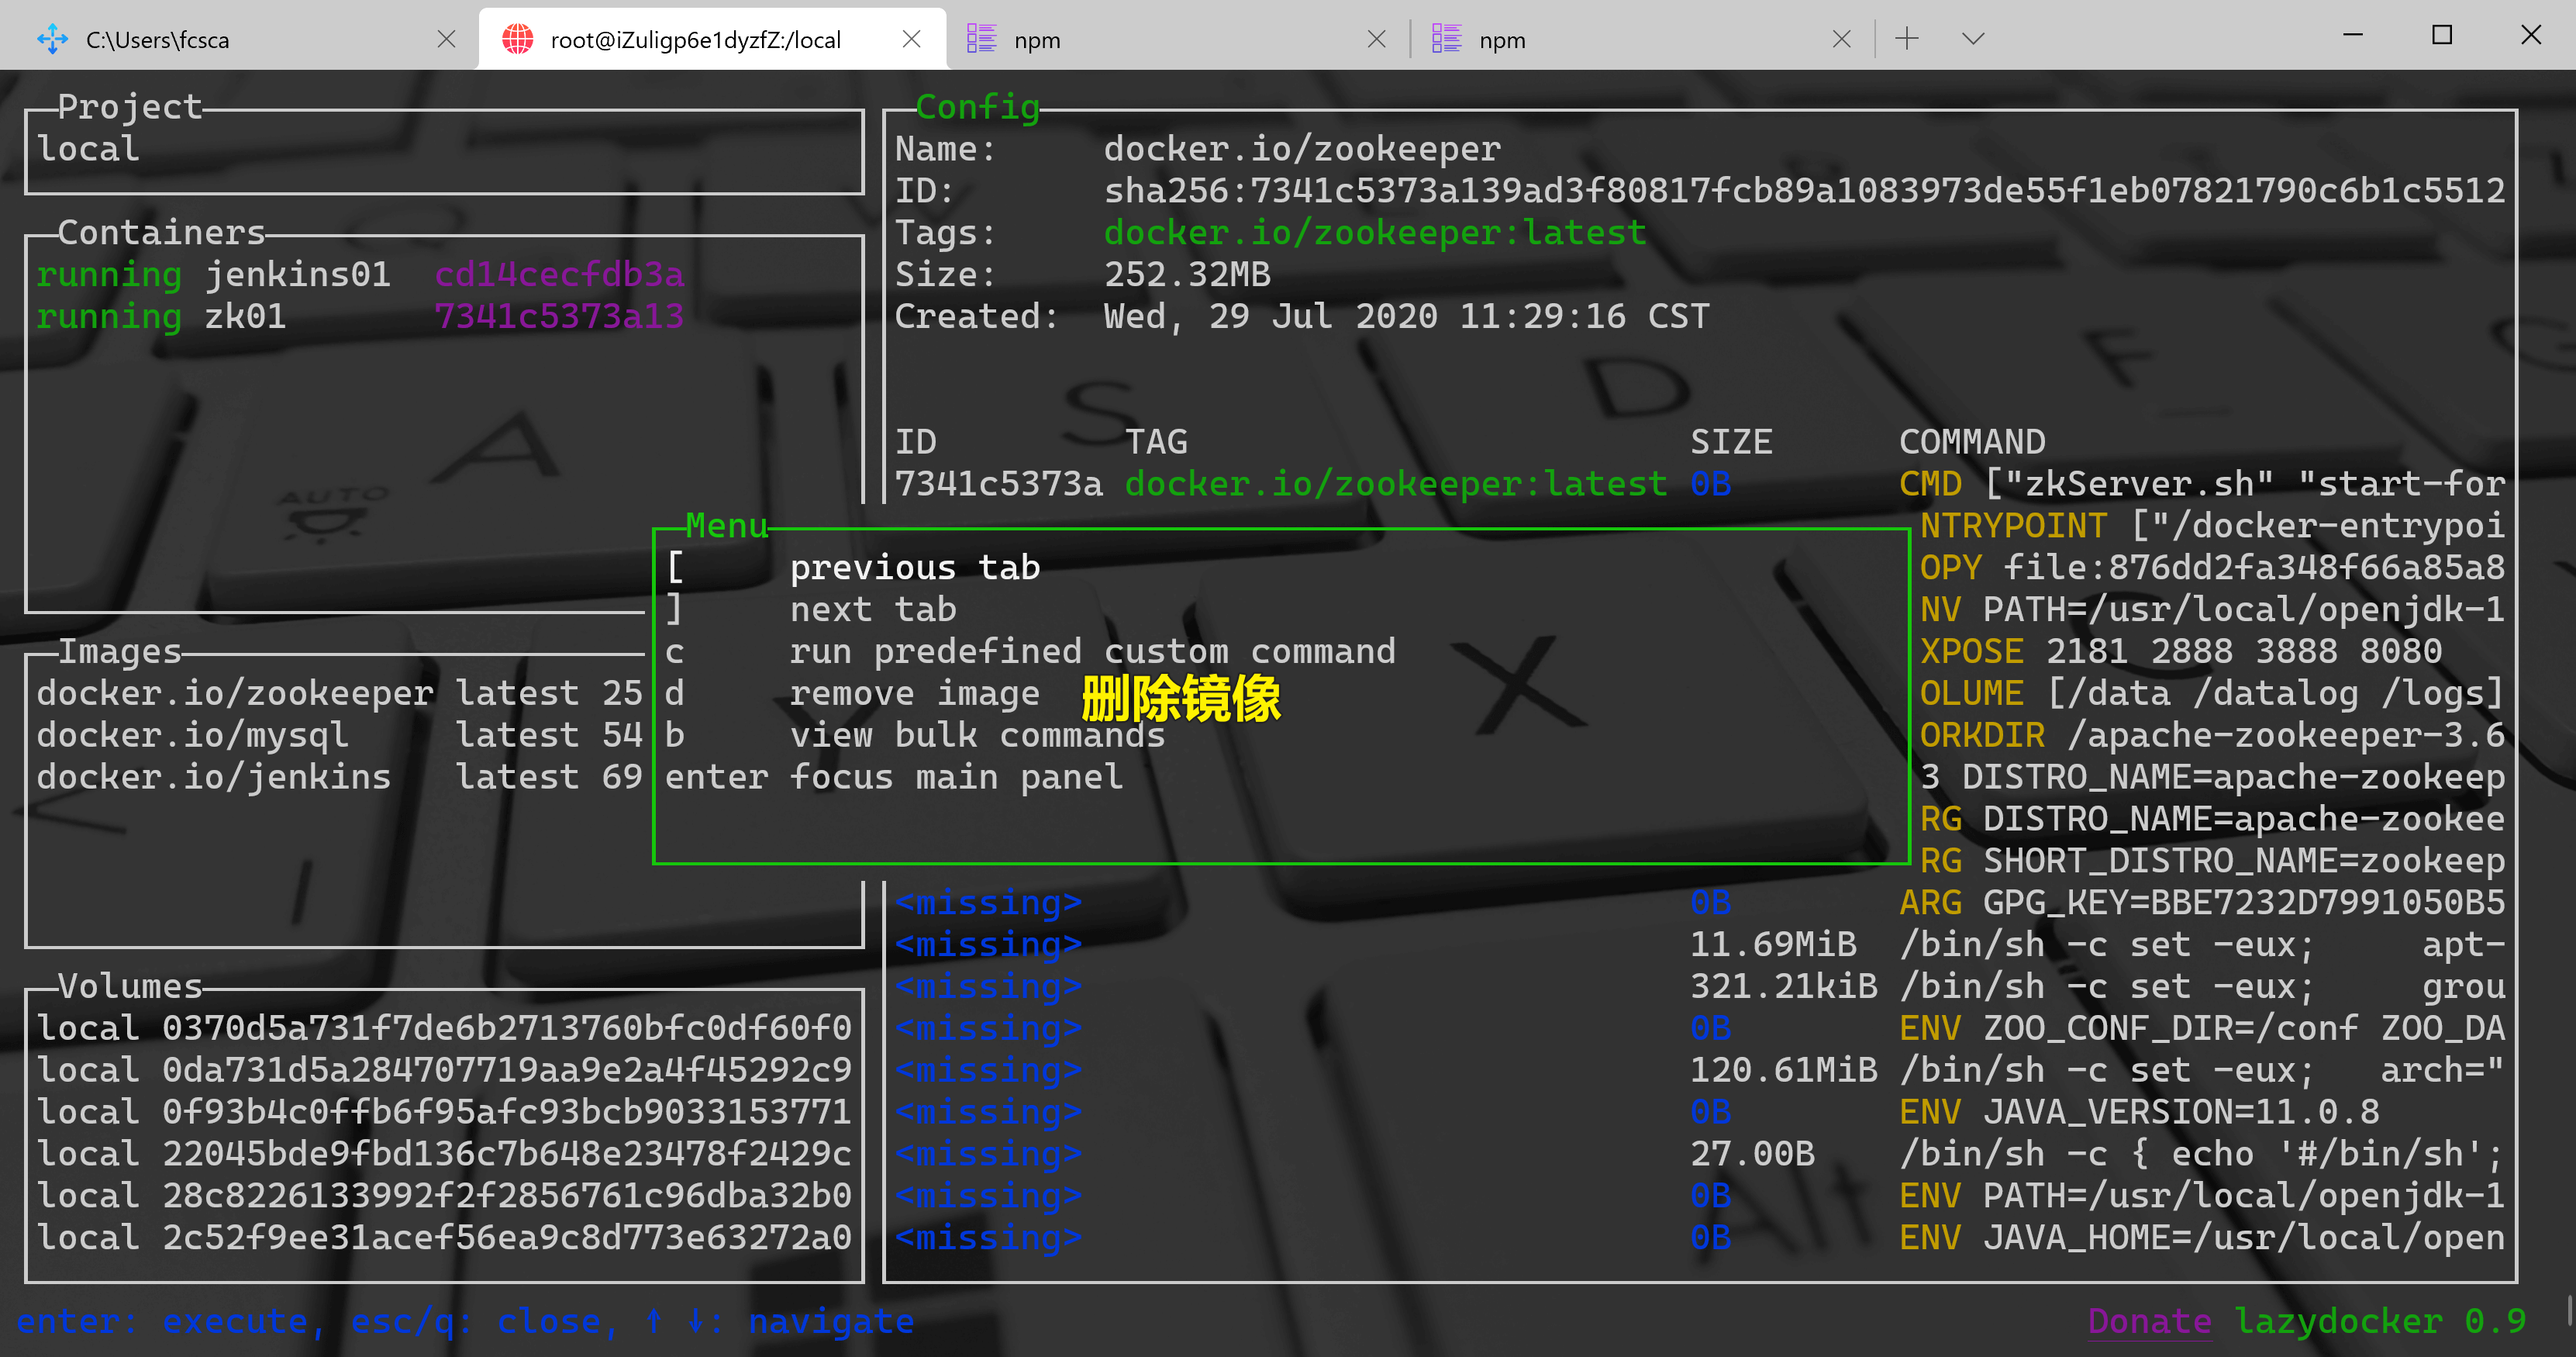
Task: Click the first npm tab's list icon
Action: (981, 39)
